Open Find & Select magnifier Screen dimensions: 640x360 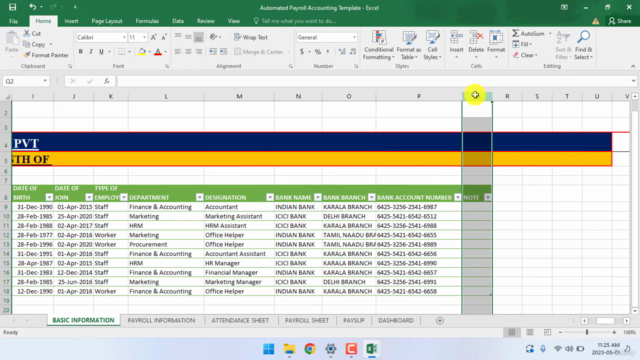pos(583,45)
